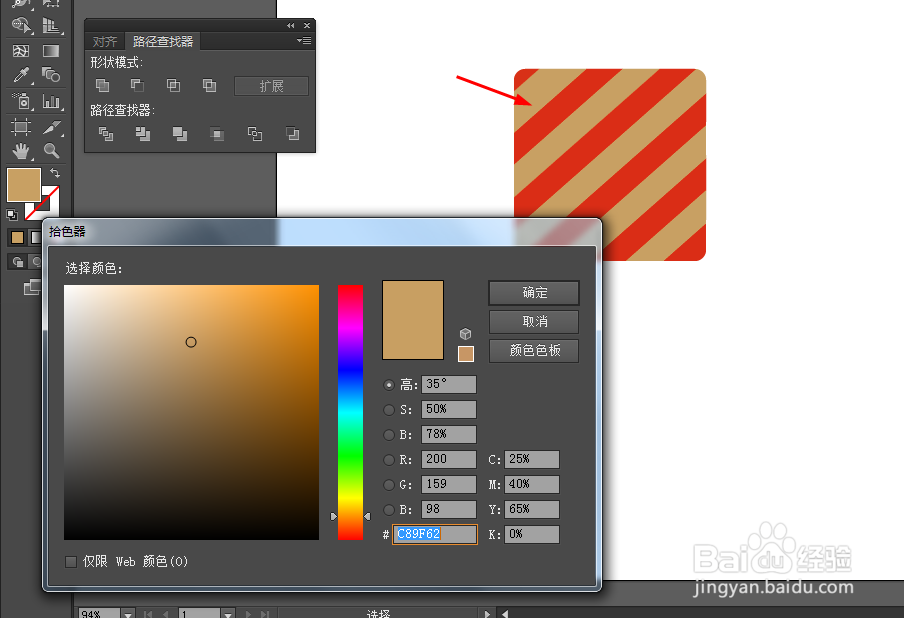Screen dimensions: 904x618
Task: Open the Change Screen Mode icon
Action: 32,287
